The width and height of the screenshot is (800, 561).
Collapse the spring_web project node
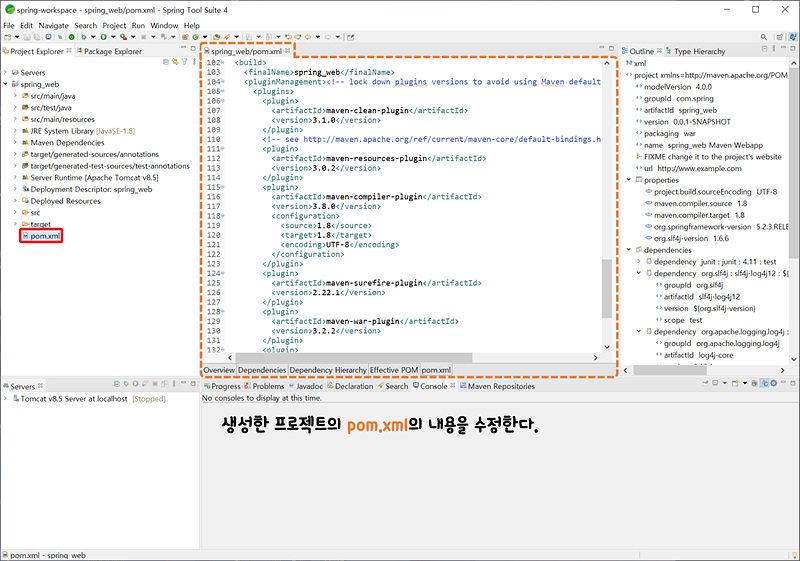(x=6, y=84)
